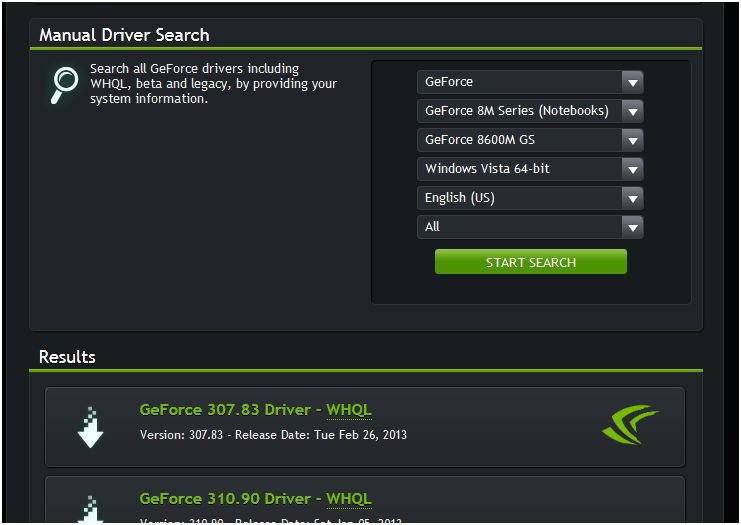
Task: Click download arrow icon for 307.83 driver
Action: pyautogui.click(x=90, y=427)
